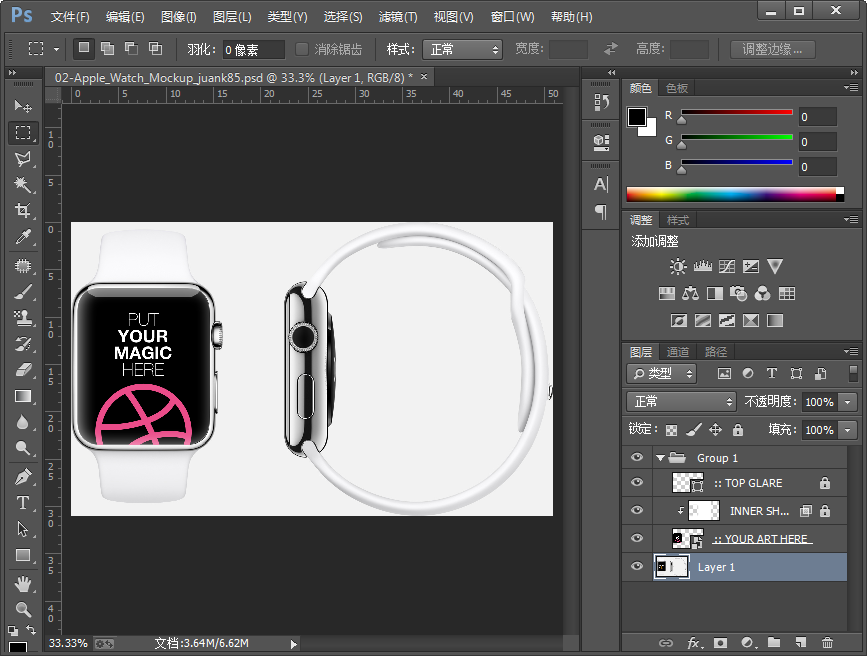
Task: Close the document tab
Action: click(424, 76)
